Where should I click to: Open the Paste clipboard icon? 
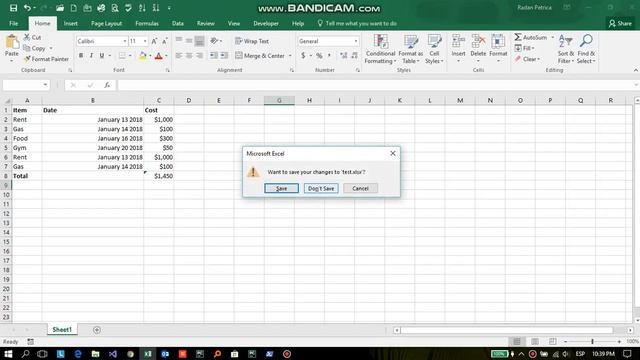click(x=12, y=42)
